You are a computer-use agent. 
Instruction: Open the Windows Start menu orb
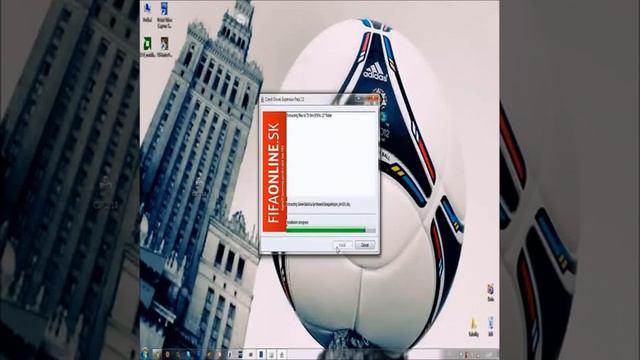(145, 354)
